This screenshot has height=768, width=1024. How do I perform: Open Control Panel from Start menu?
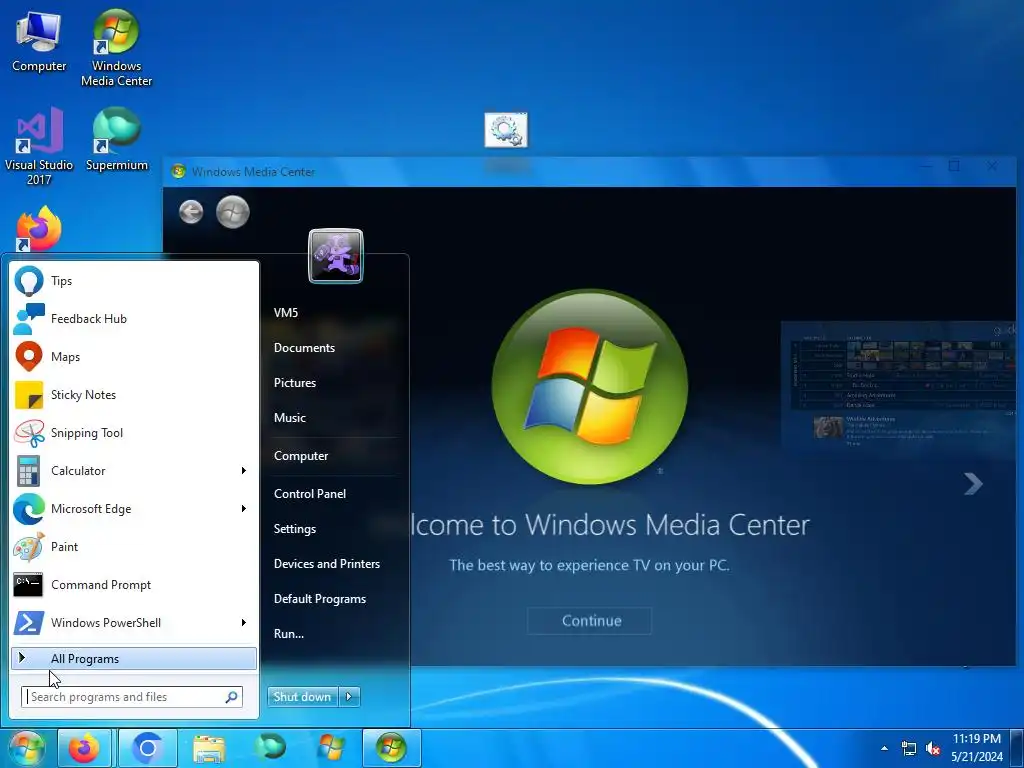pyautogui.click(x=310, y=494)
